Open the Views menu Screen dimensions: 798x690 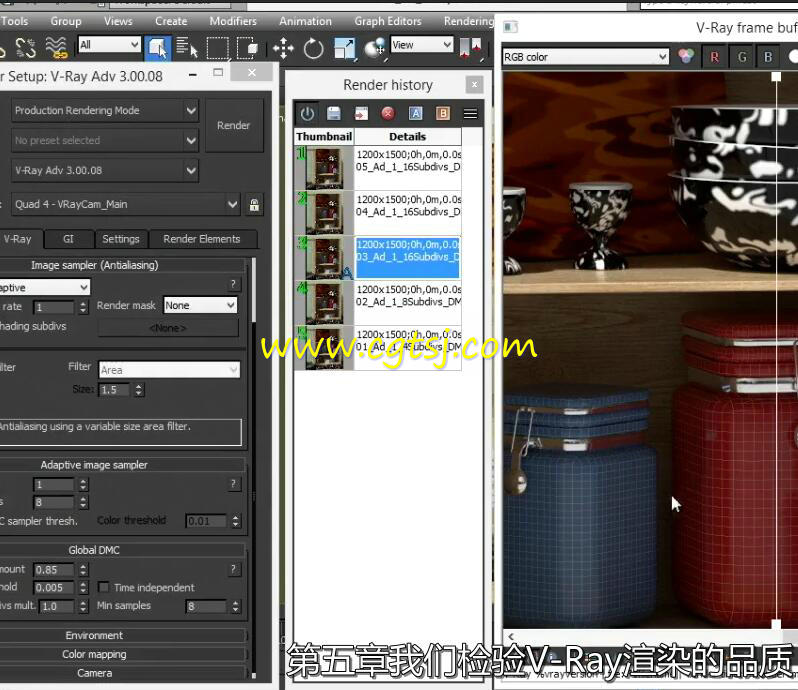[118, 21]
